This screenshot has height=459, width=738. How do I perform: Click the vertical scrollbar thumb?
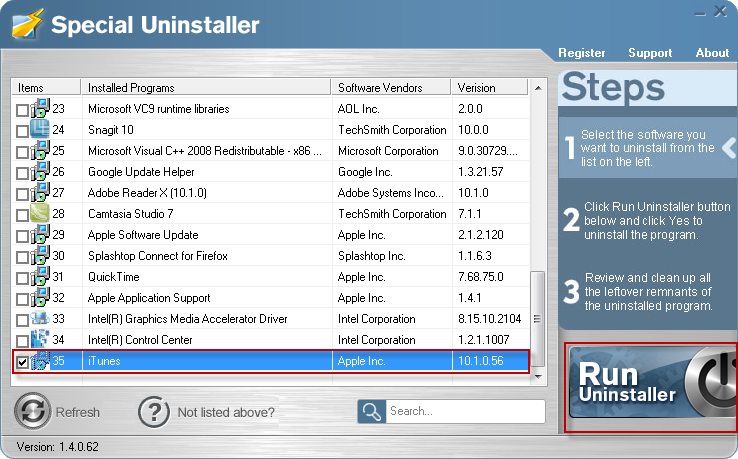tap(537, 319)
